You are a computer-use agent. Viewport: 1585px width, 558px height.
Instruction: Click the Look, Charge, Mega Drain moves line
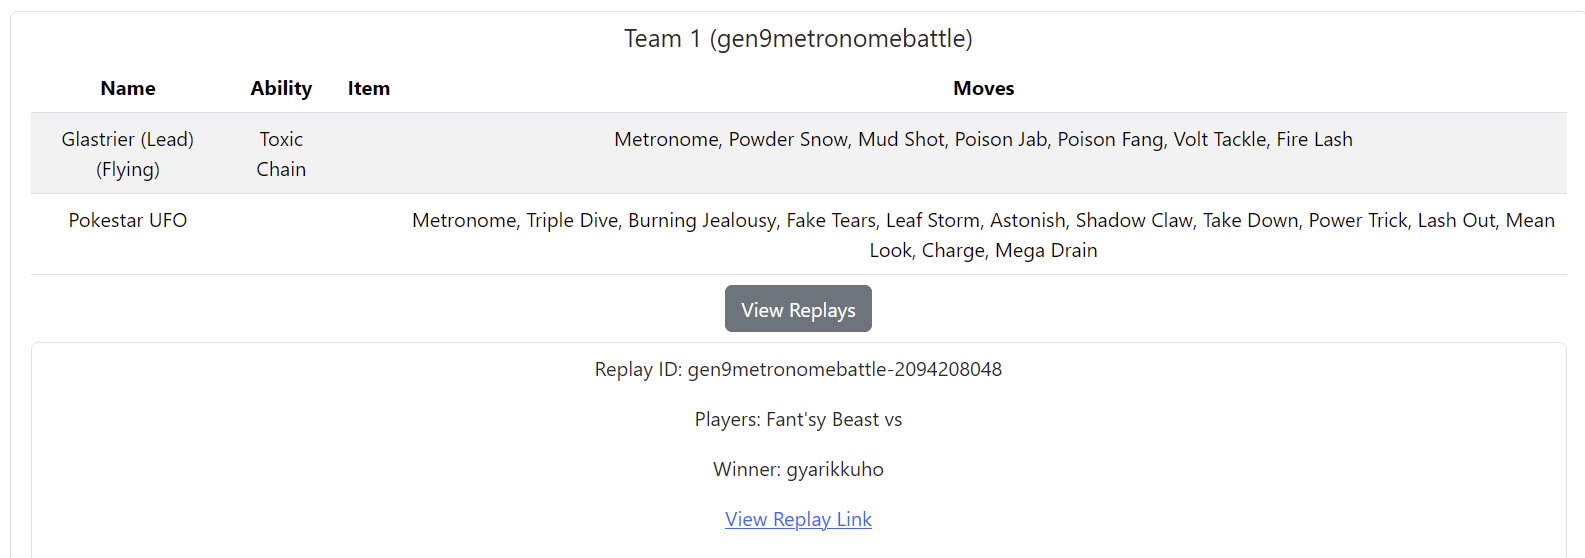tap(983, 251)
